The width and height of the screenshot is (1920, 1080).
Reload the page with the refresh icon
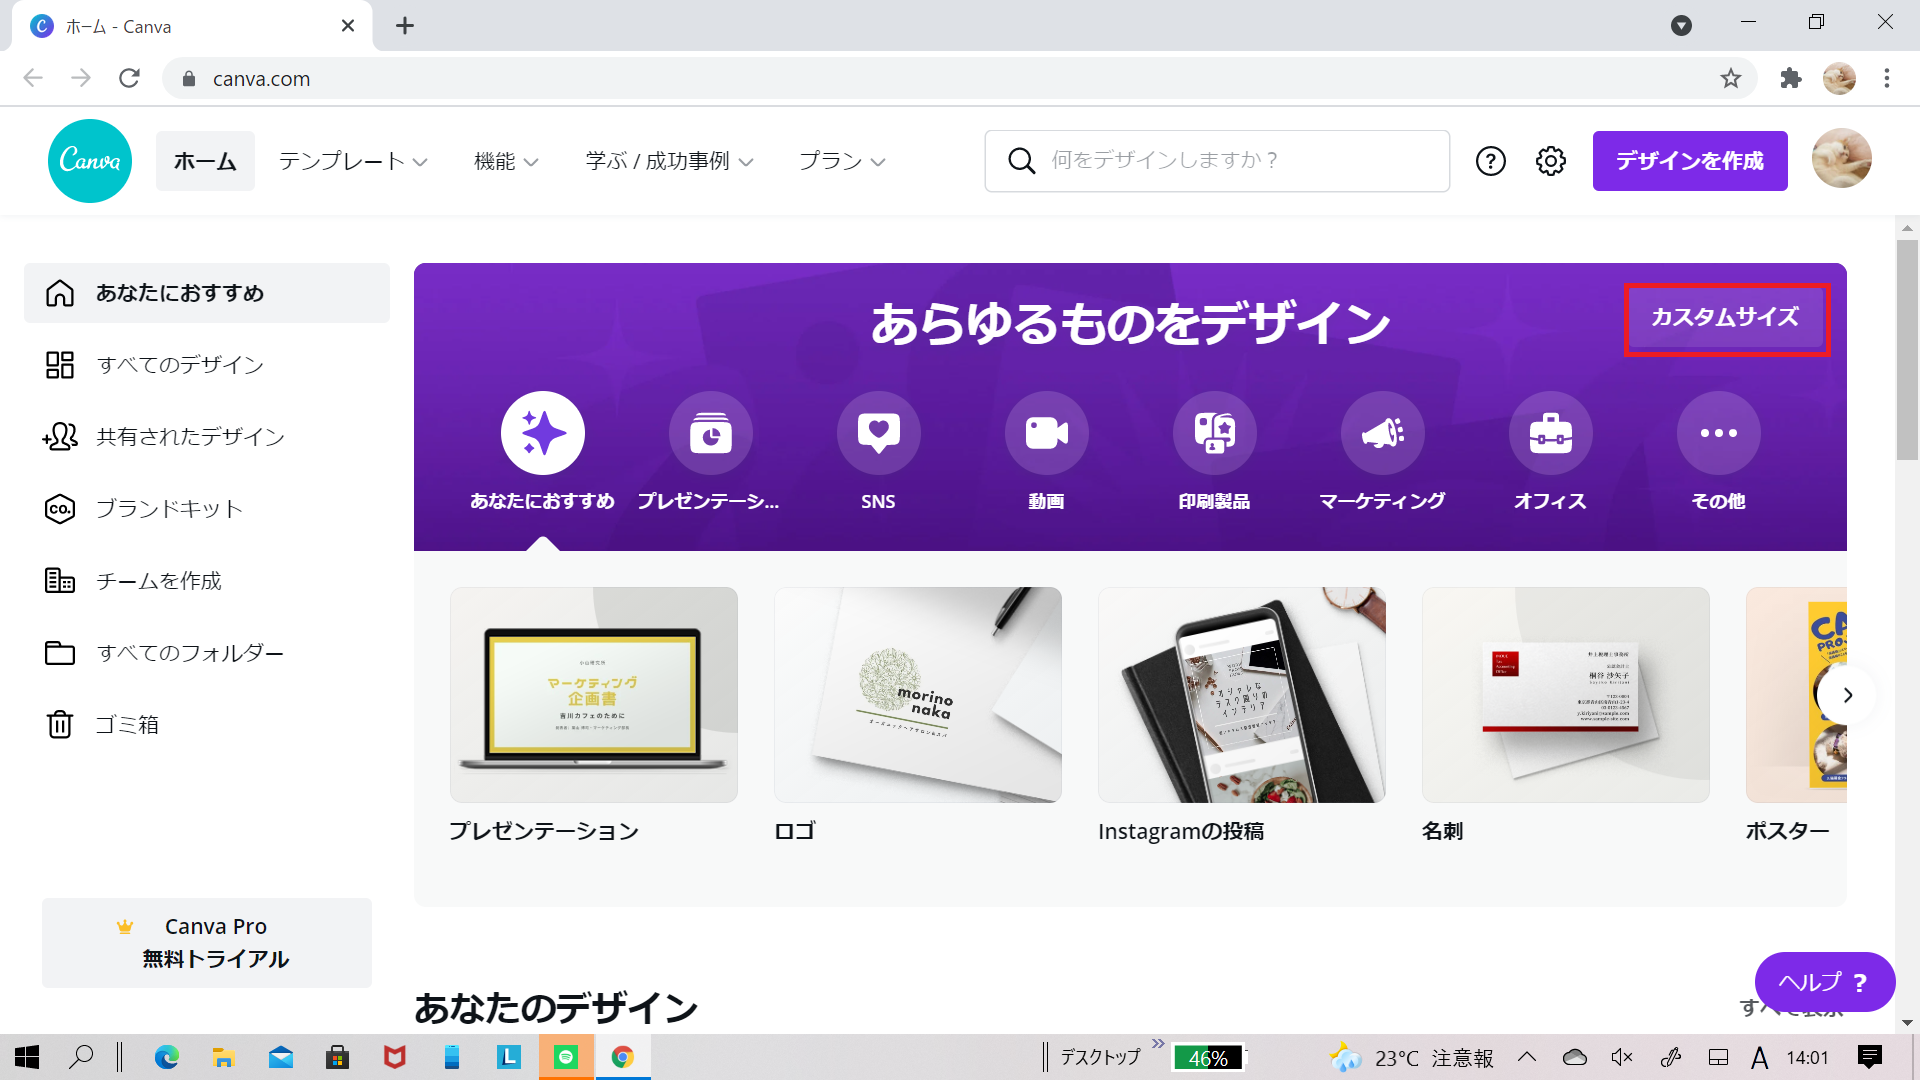(x=129, y=78)
